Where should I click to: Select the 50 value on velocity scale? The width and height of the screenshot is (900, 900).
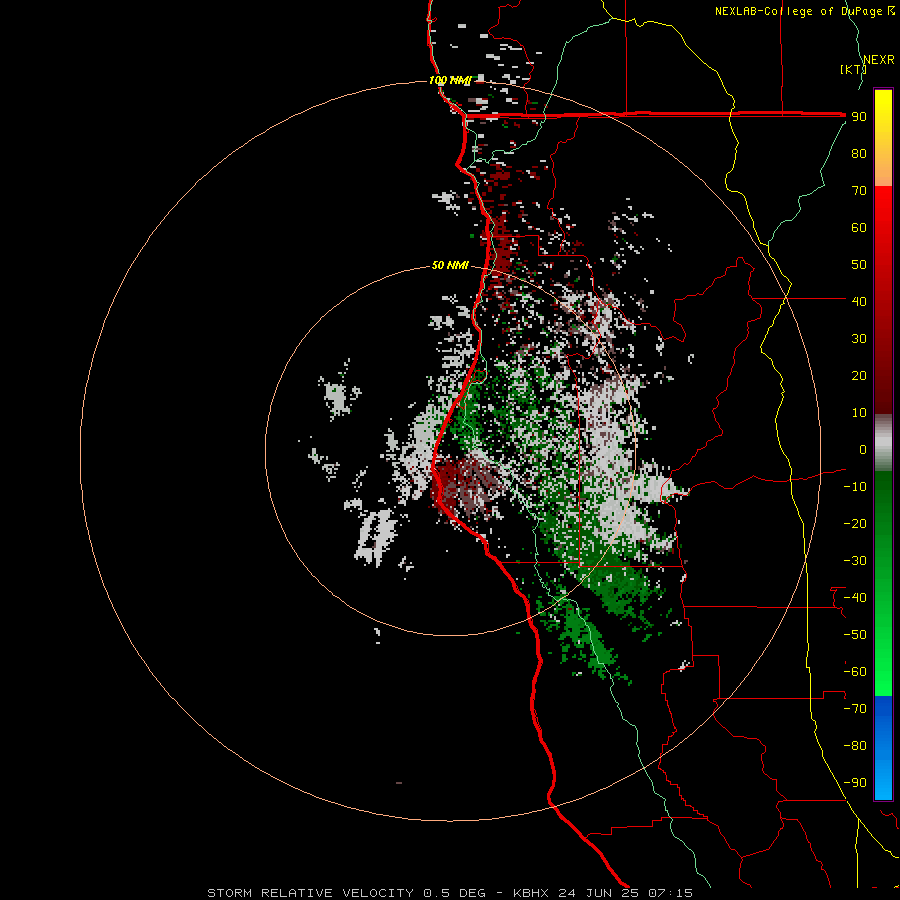pyautogui.click(x=859, y=265)
